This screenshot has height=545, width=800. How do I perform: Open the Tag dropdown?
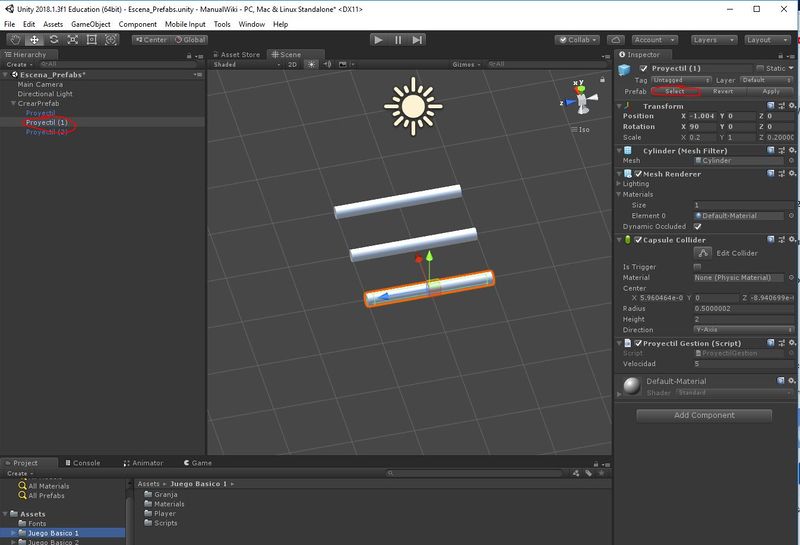tap(681, 80)
